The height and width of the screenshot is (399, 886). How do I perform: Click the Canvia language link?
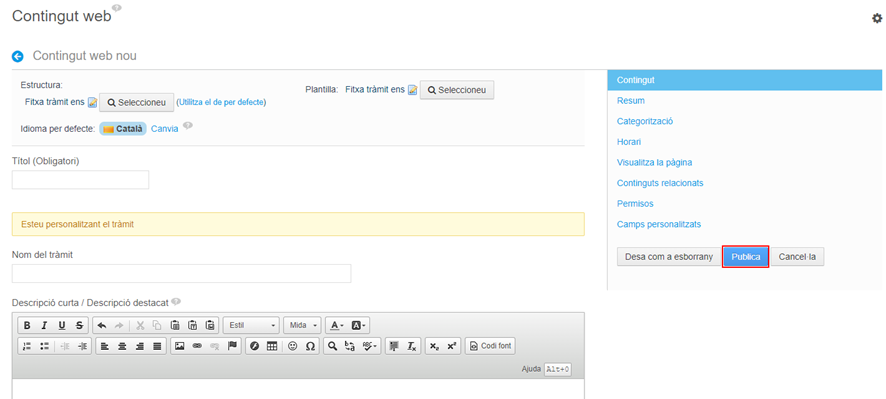[164, 129]
